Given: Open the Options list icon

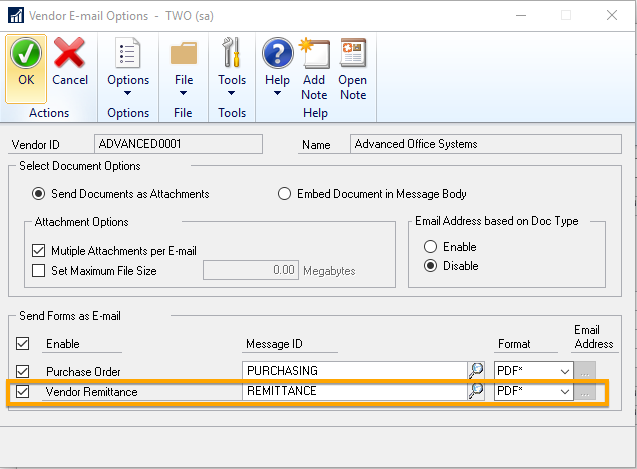Looking at the screenshot, I should (128, 53).
